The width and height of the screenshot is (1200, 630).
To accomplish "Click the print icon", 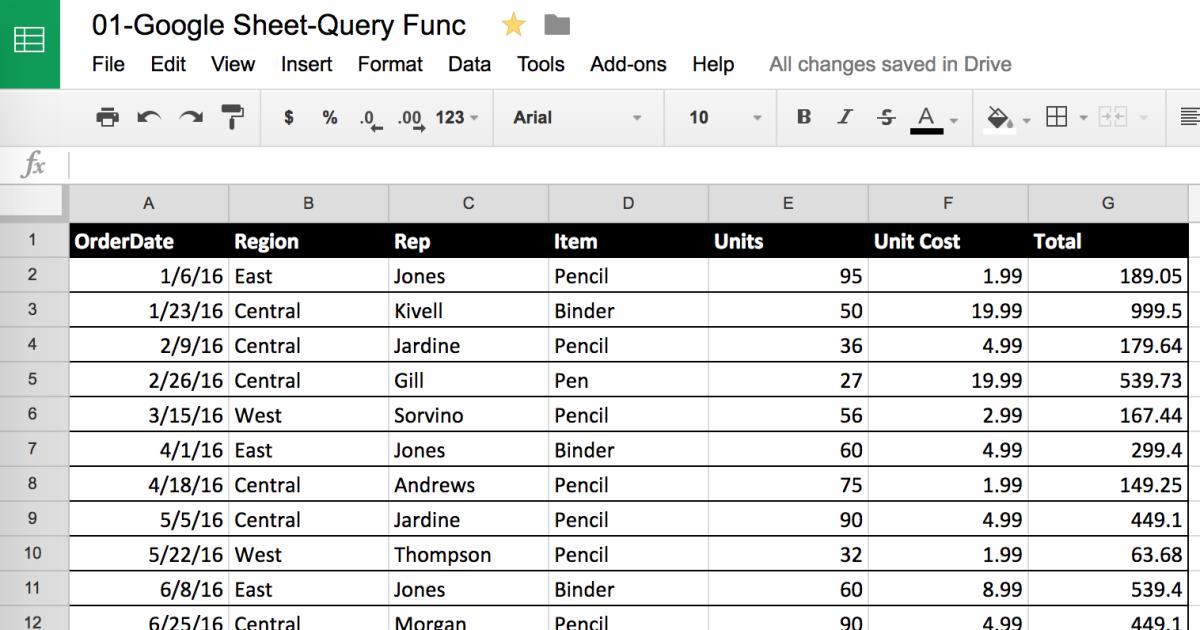I will coord(107,118).
